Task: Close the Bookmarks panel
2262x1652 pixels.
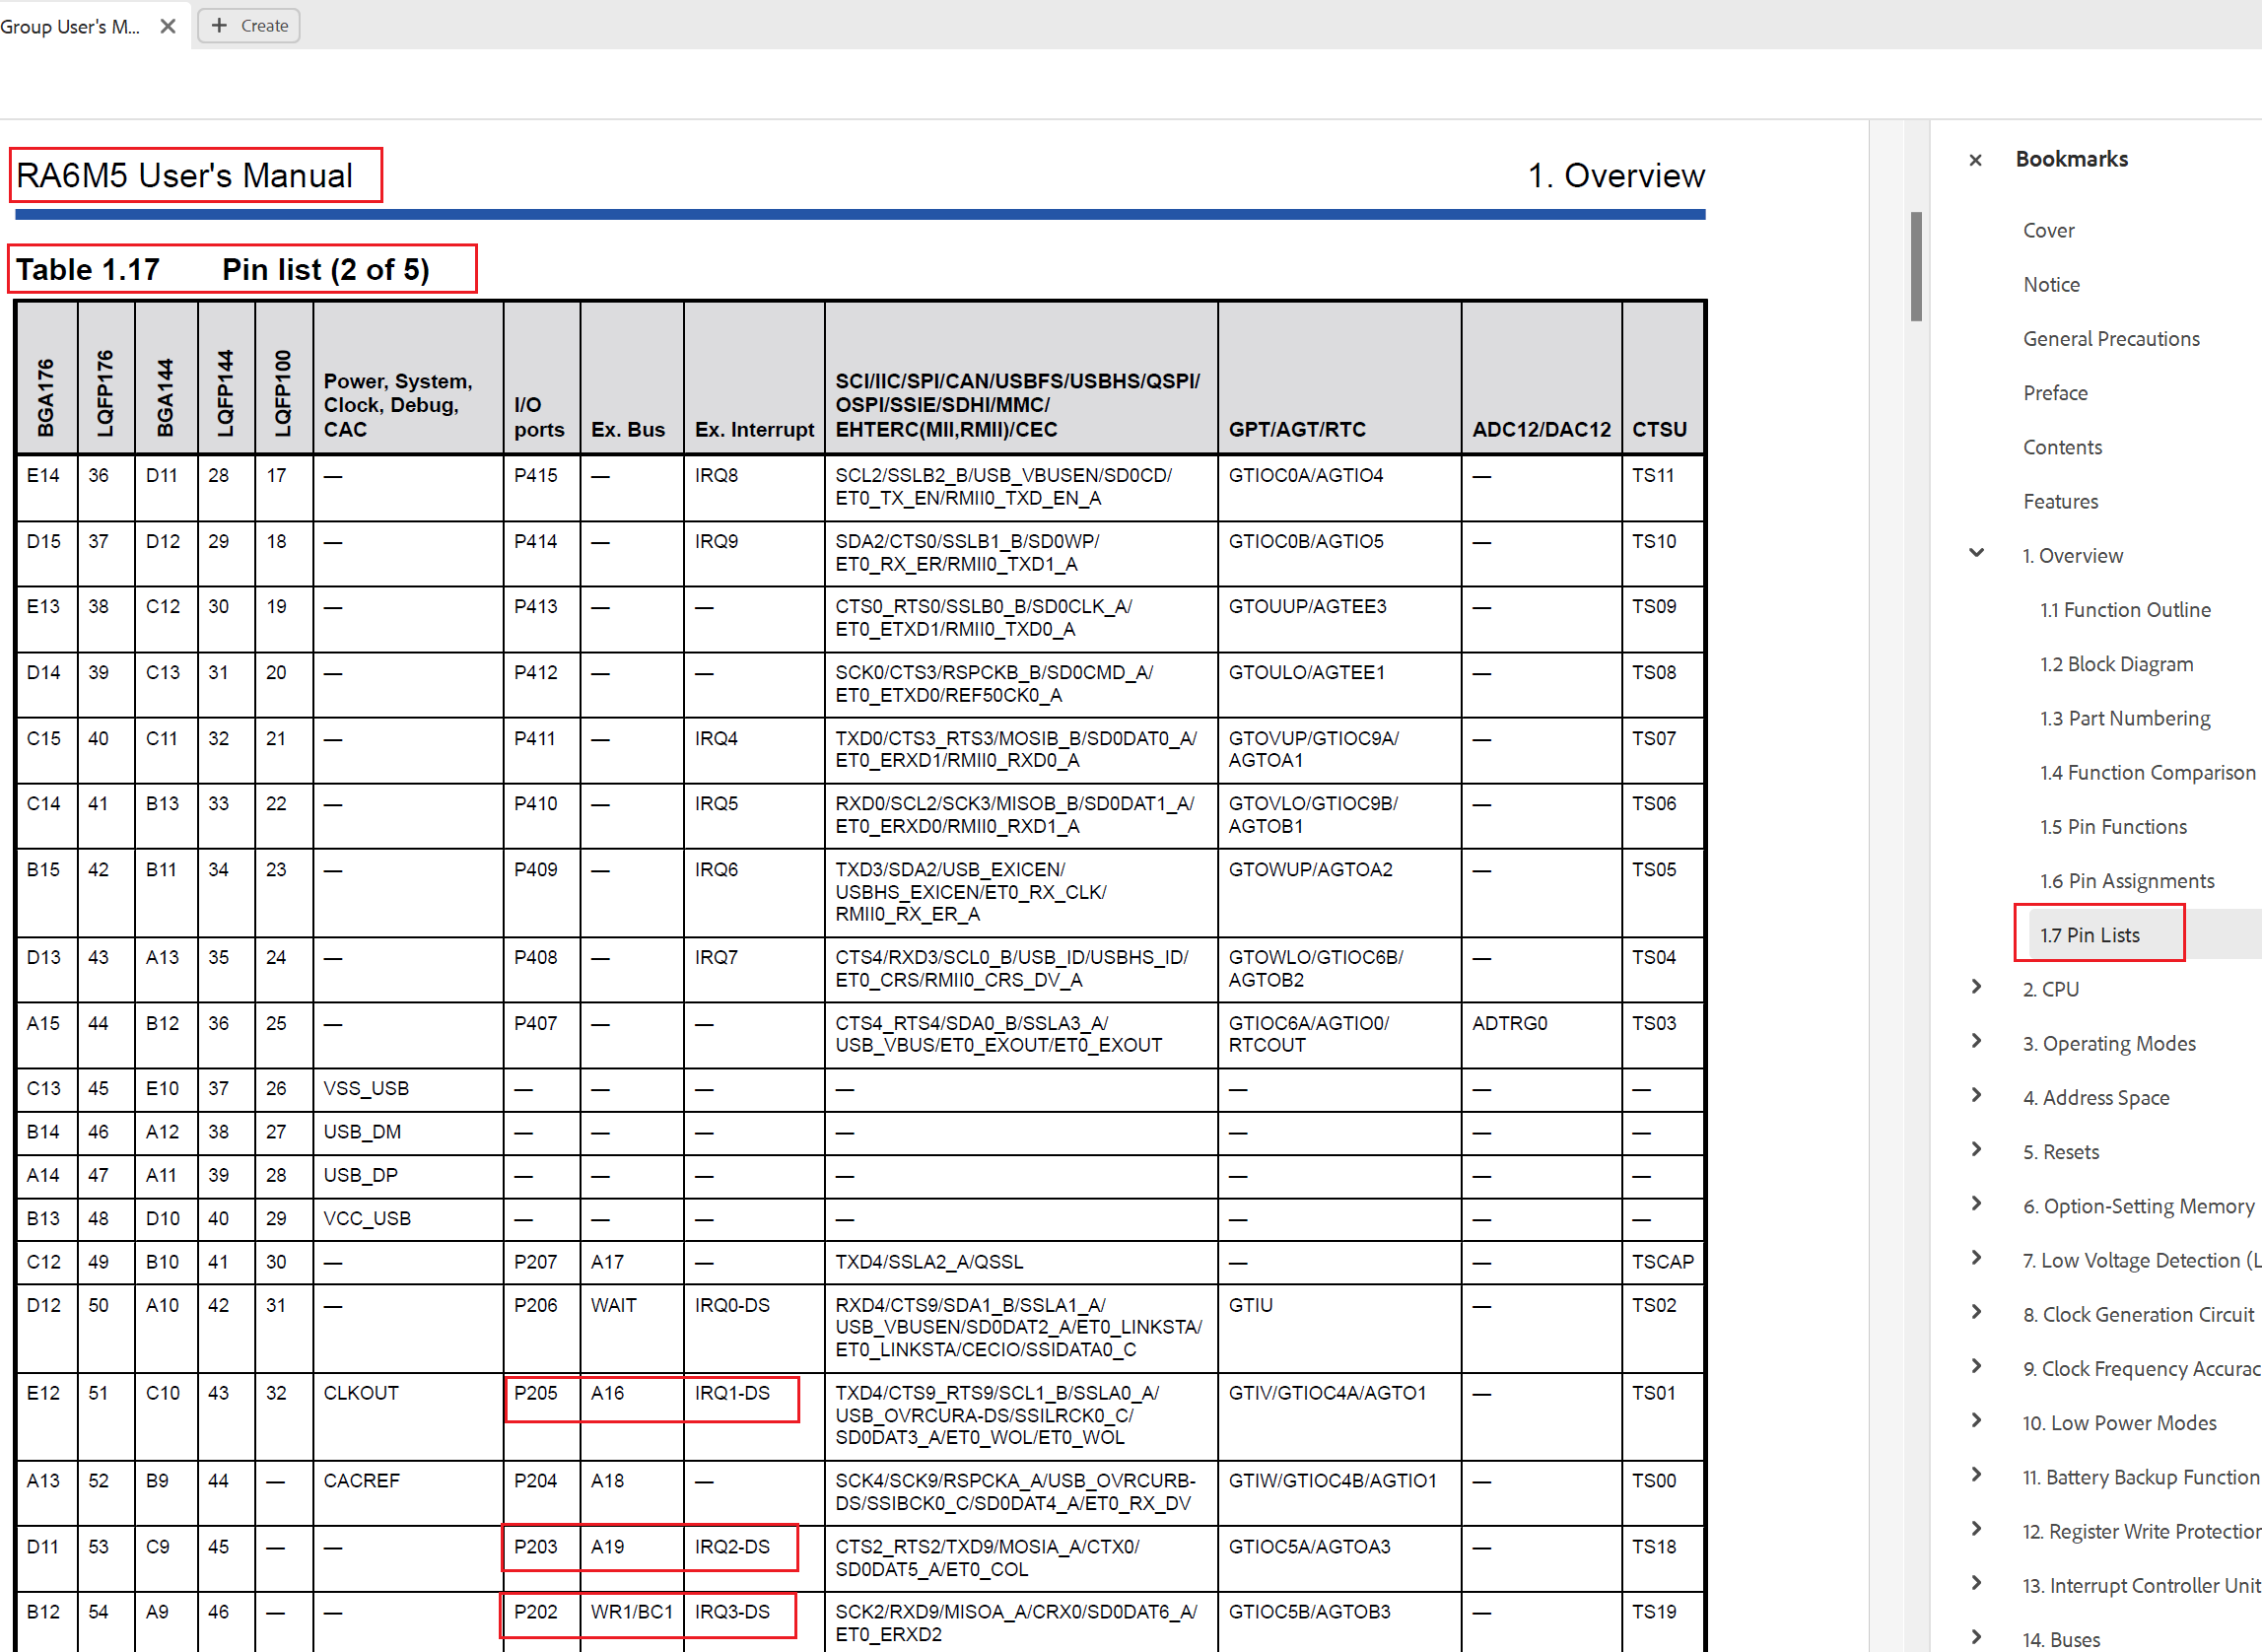Action: click(x=1975, y=160)
